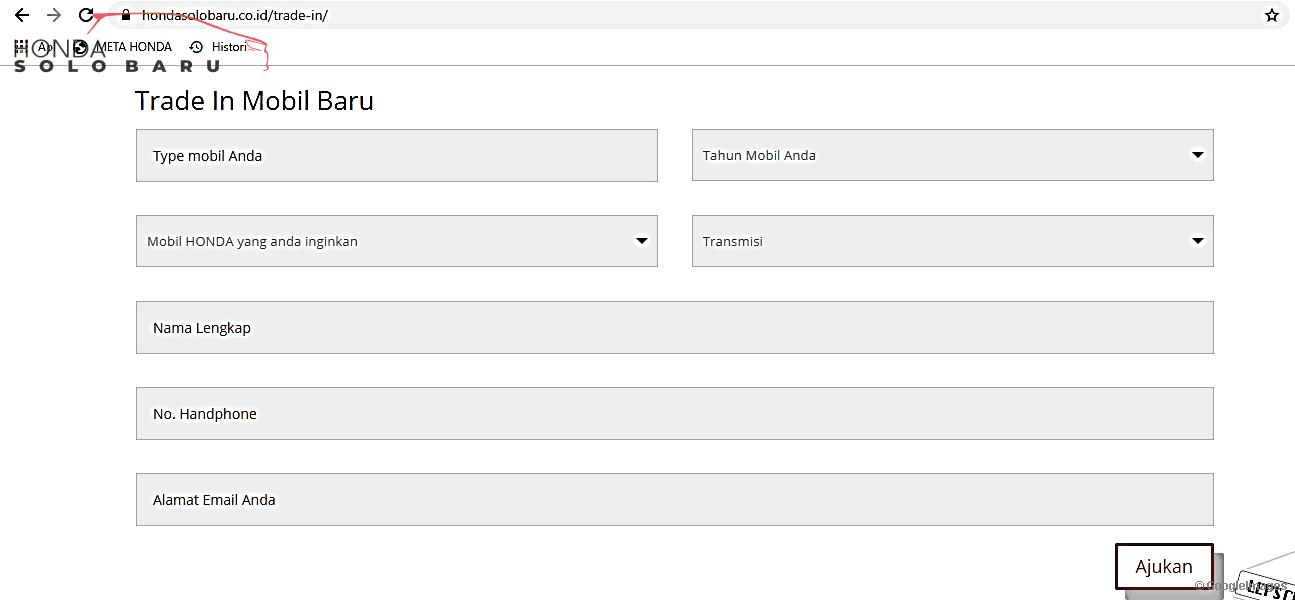
Task: Click the Trade In Mobil Baru heading
Action: point(254,101)
